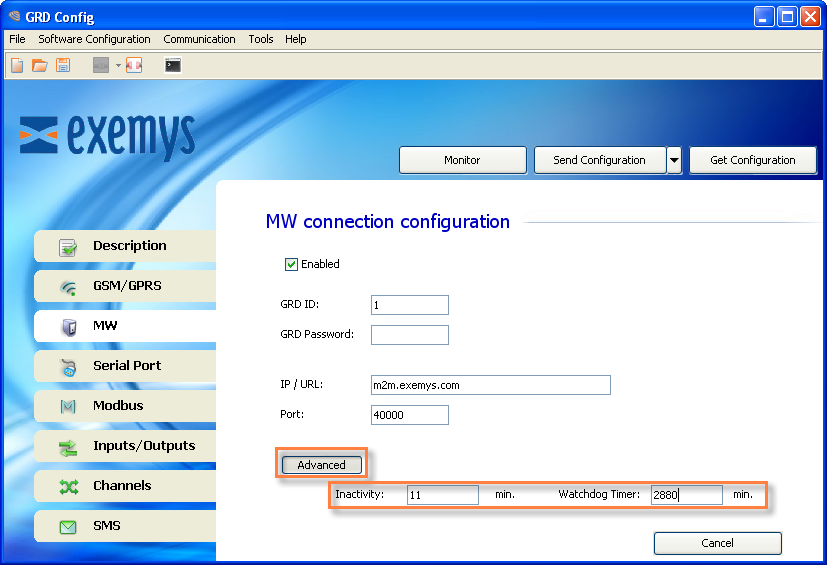Click the Open folder toolbar icon
This screenshot has width=827, height=565.
[40, 65]
